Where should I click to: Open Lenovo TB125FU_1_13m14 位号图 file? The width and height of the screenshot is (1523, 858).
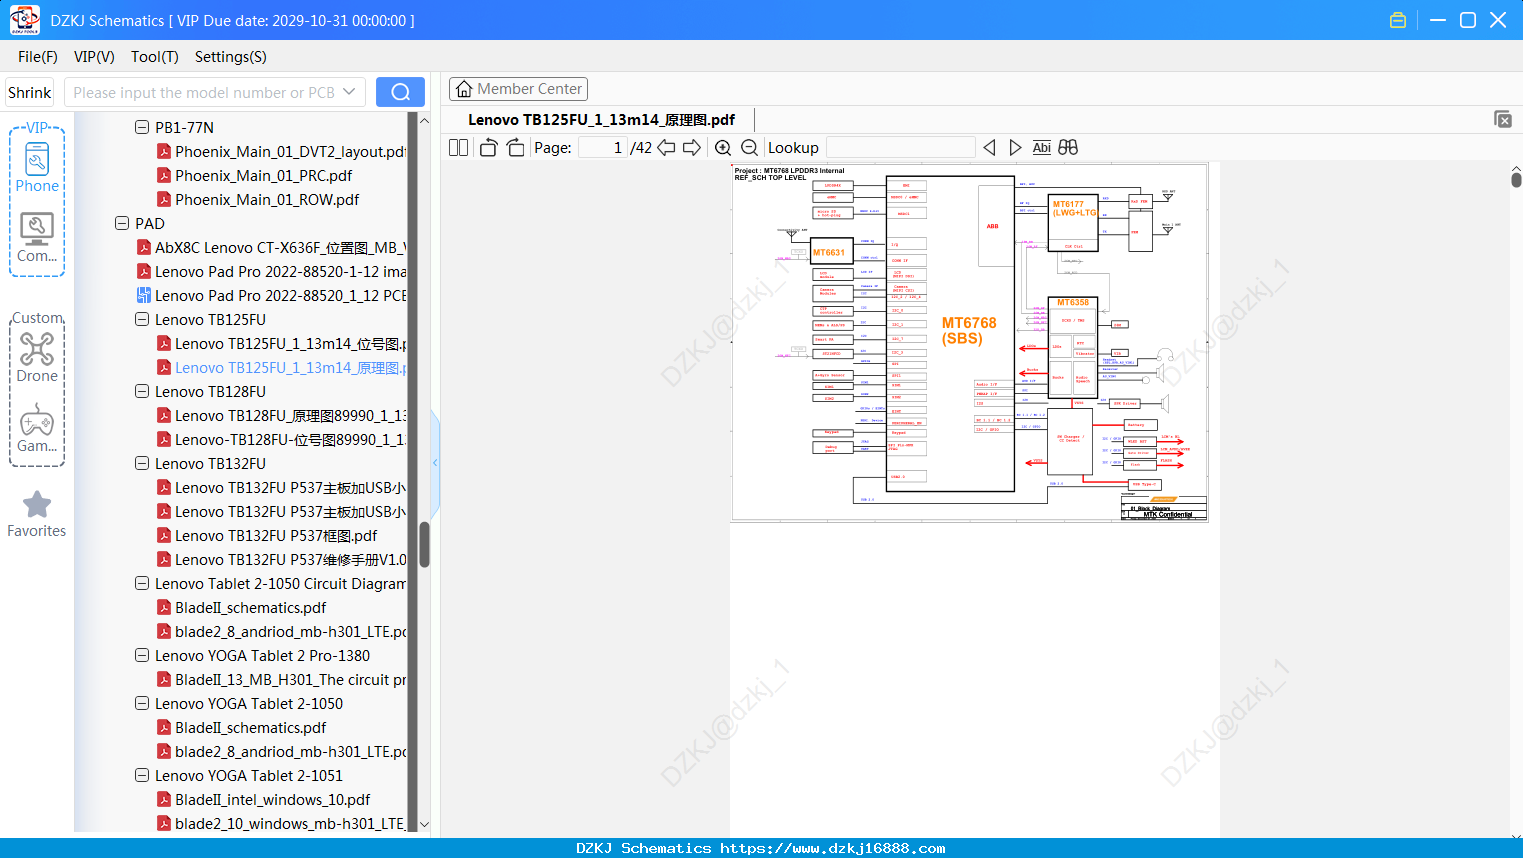(282, 343)
